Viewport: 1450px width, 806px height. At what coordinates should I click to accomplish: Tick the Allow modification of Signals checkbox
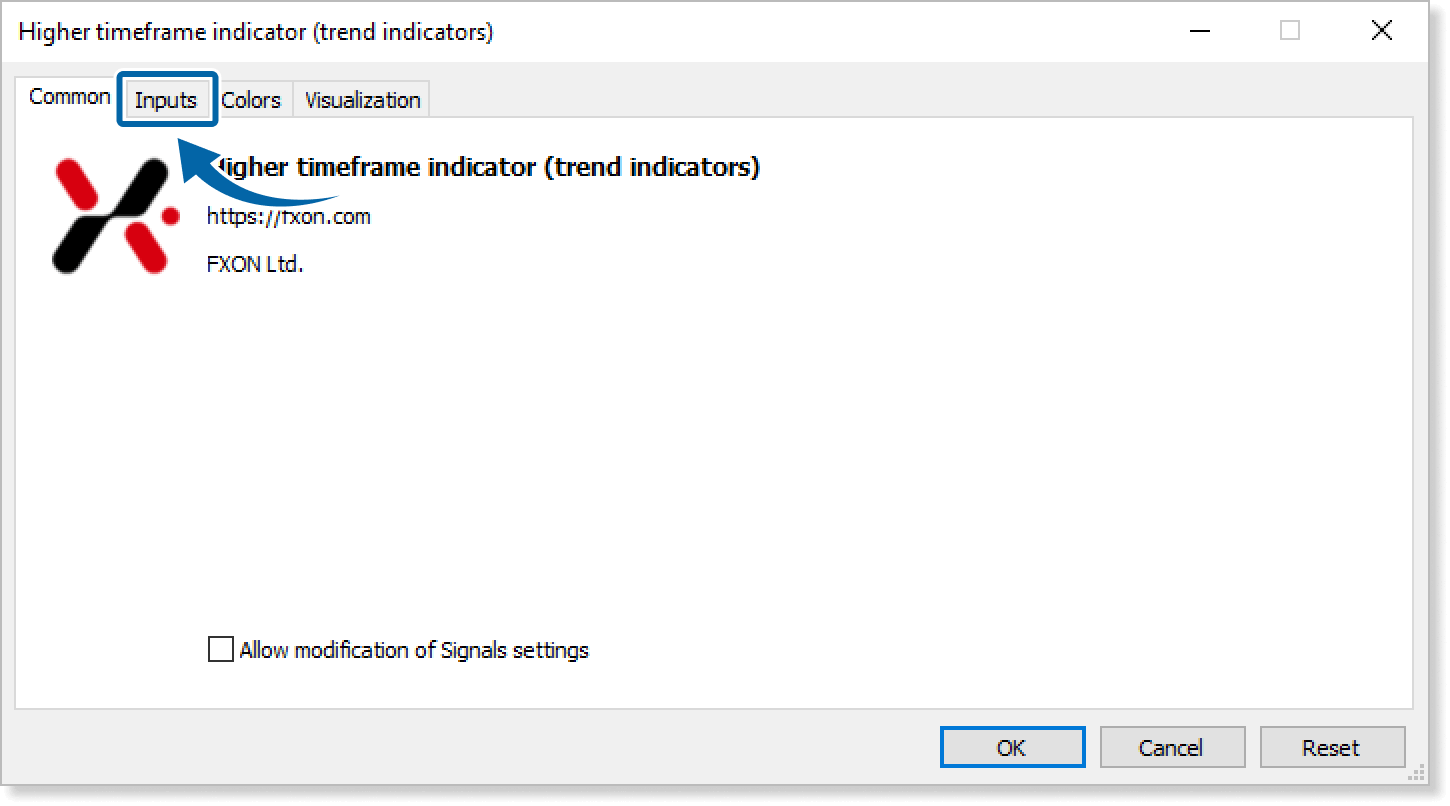220,650
